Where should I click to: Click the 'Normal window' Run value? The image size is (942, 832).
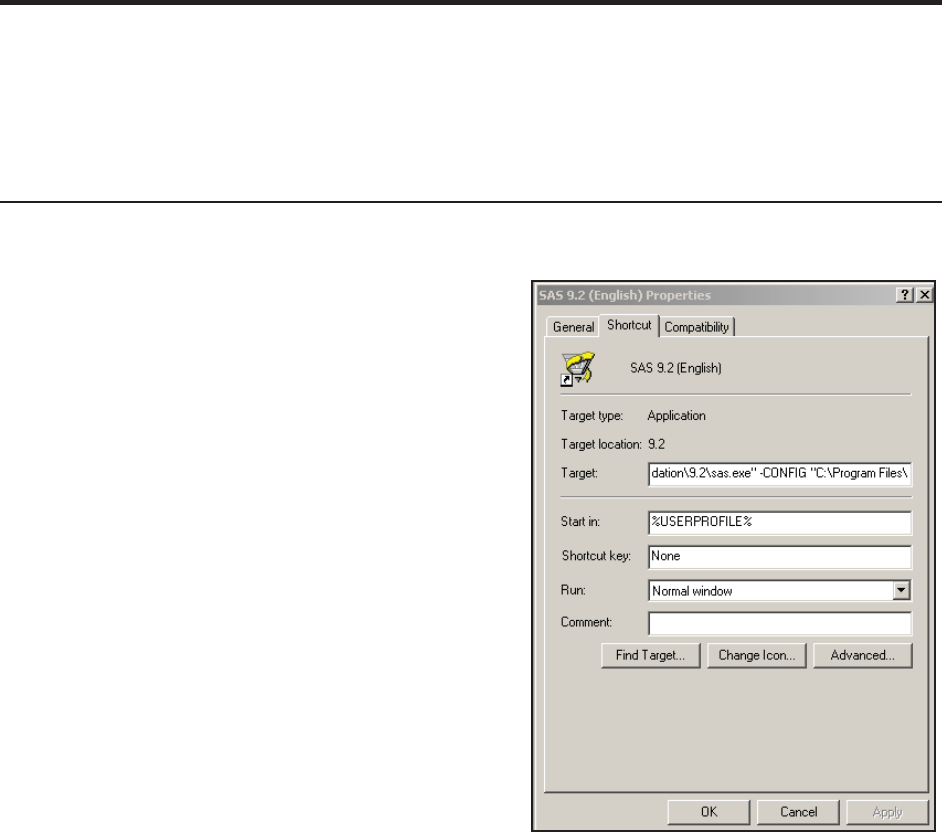pos(692,591)
